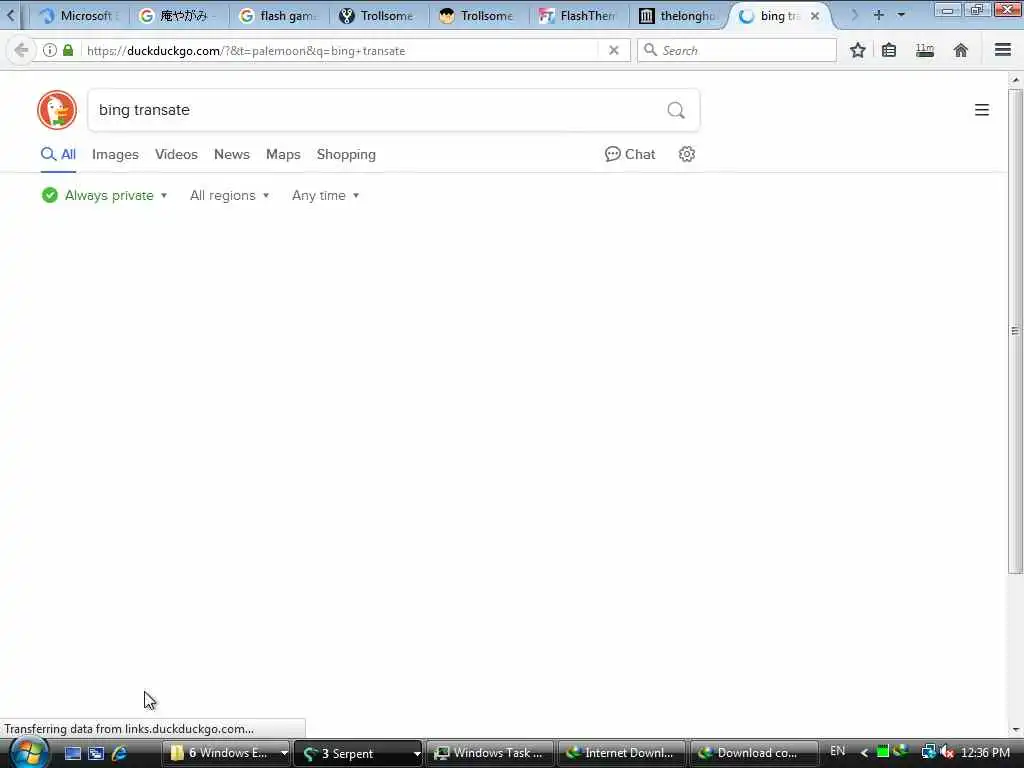Switch to Videos results tab
This screenshot has width=1024, height=768.
click(x=176, y=154)
